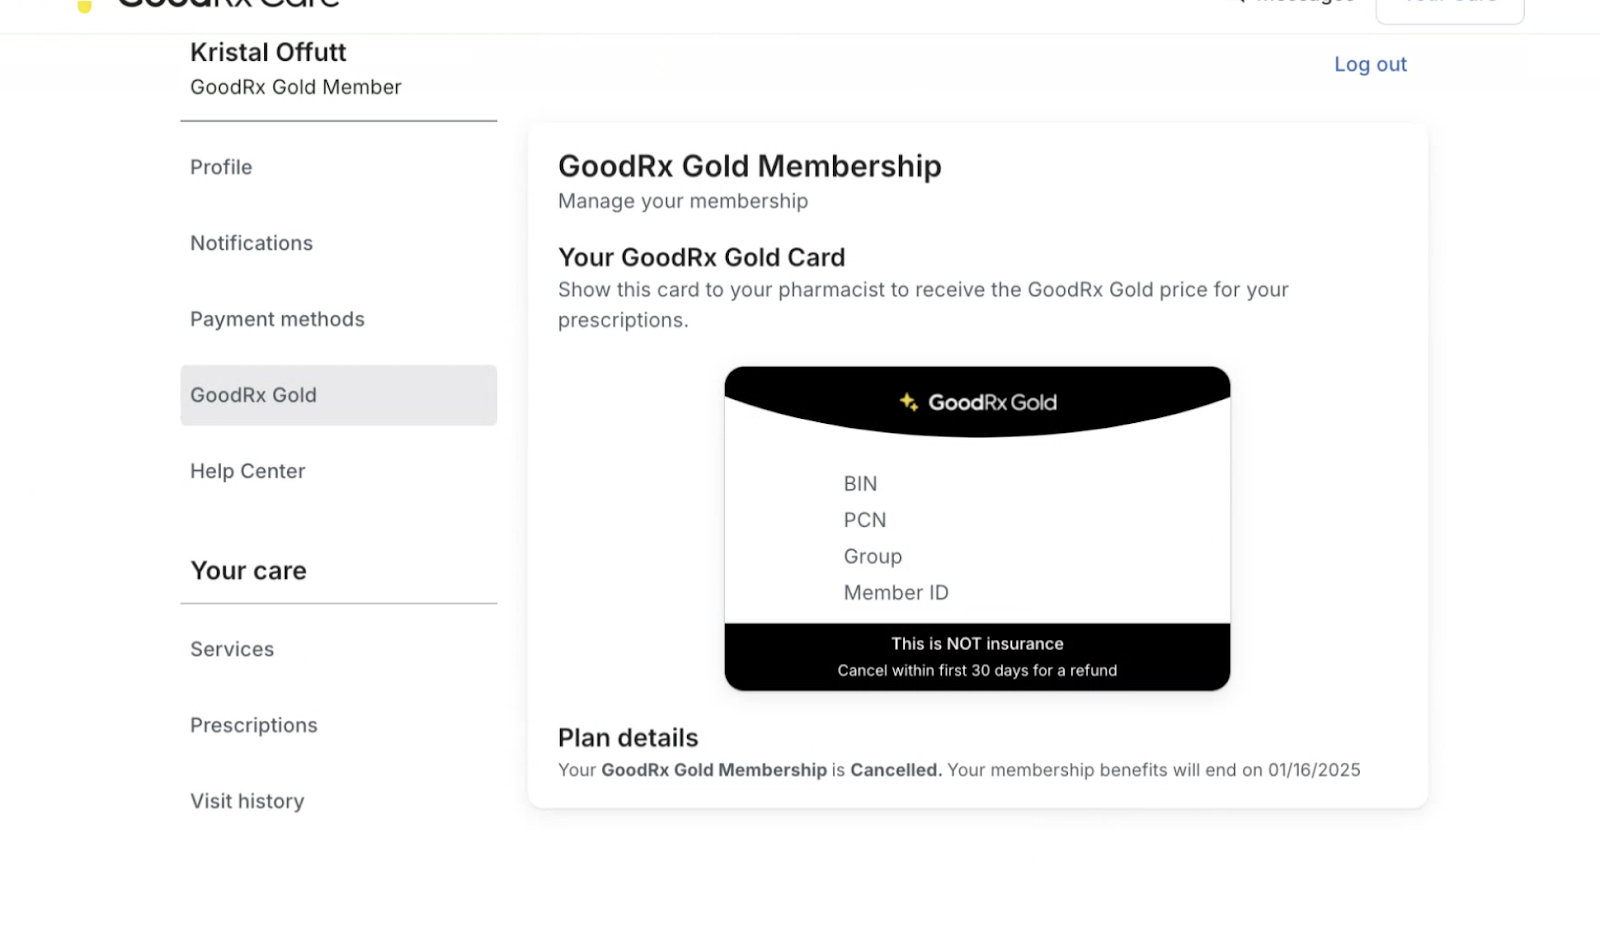1600x932 pixels.
Task: Open Notifications settings
Action: [251, 243]
